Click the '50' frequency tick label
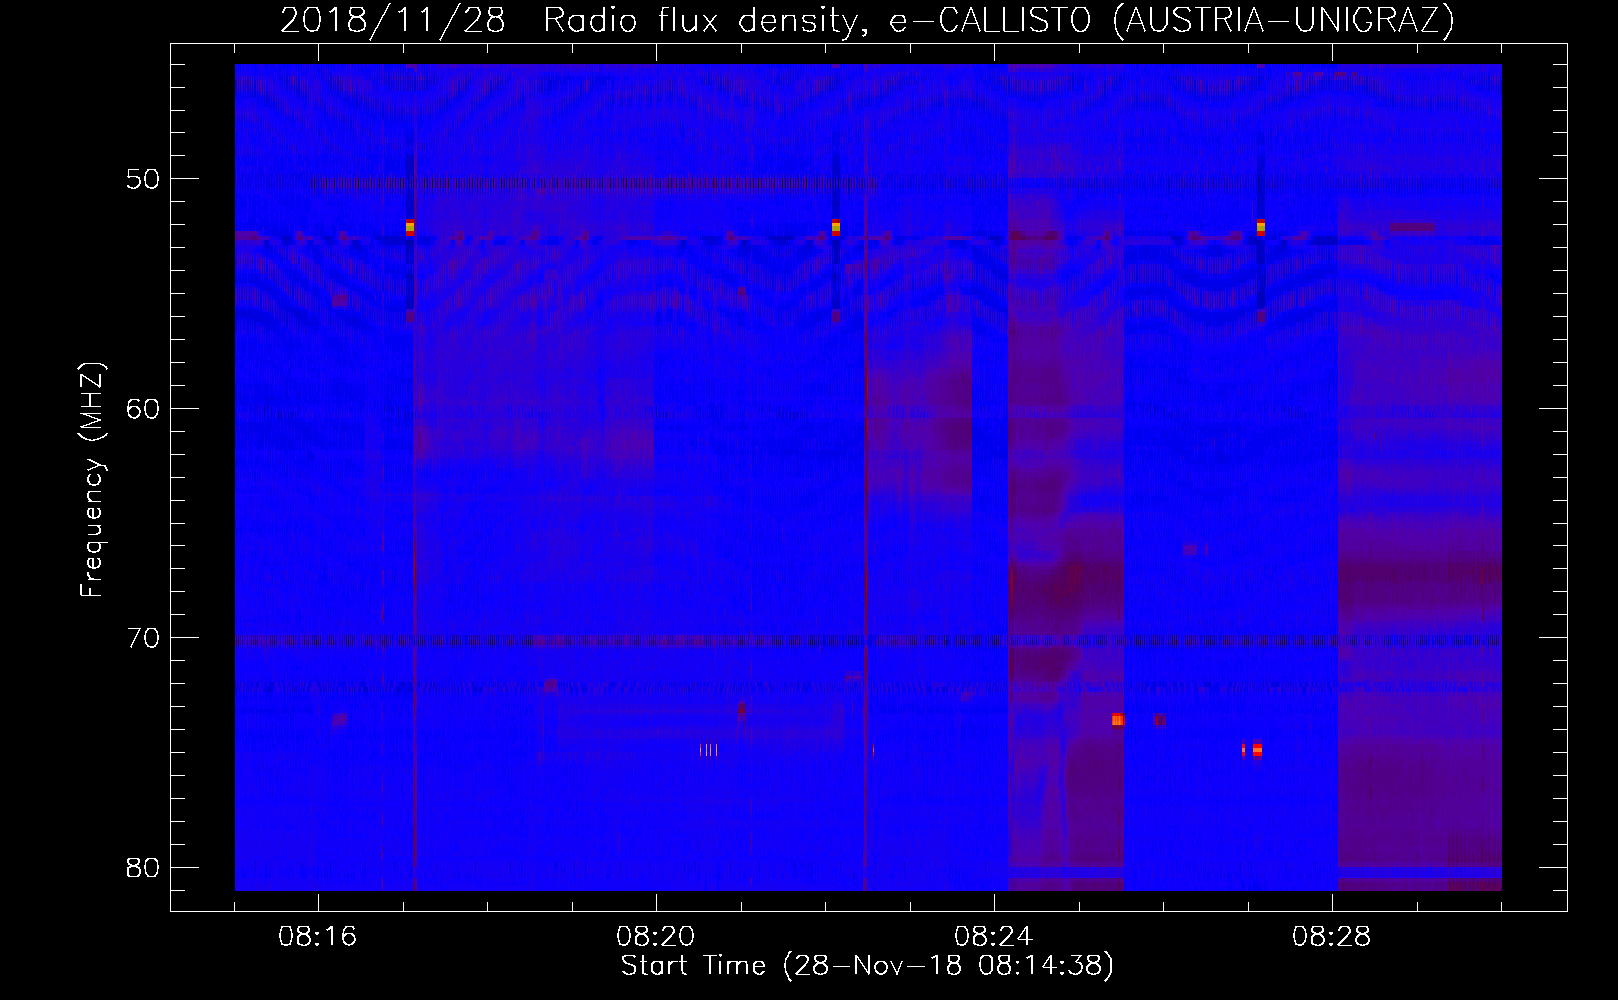Image resolution: width=1618 pixels, height=1000 pixels. 143,179
